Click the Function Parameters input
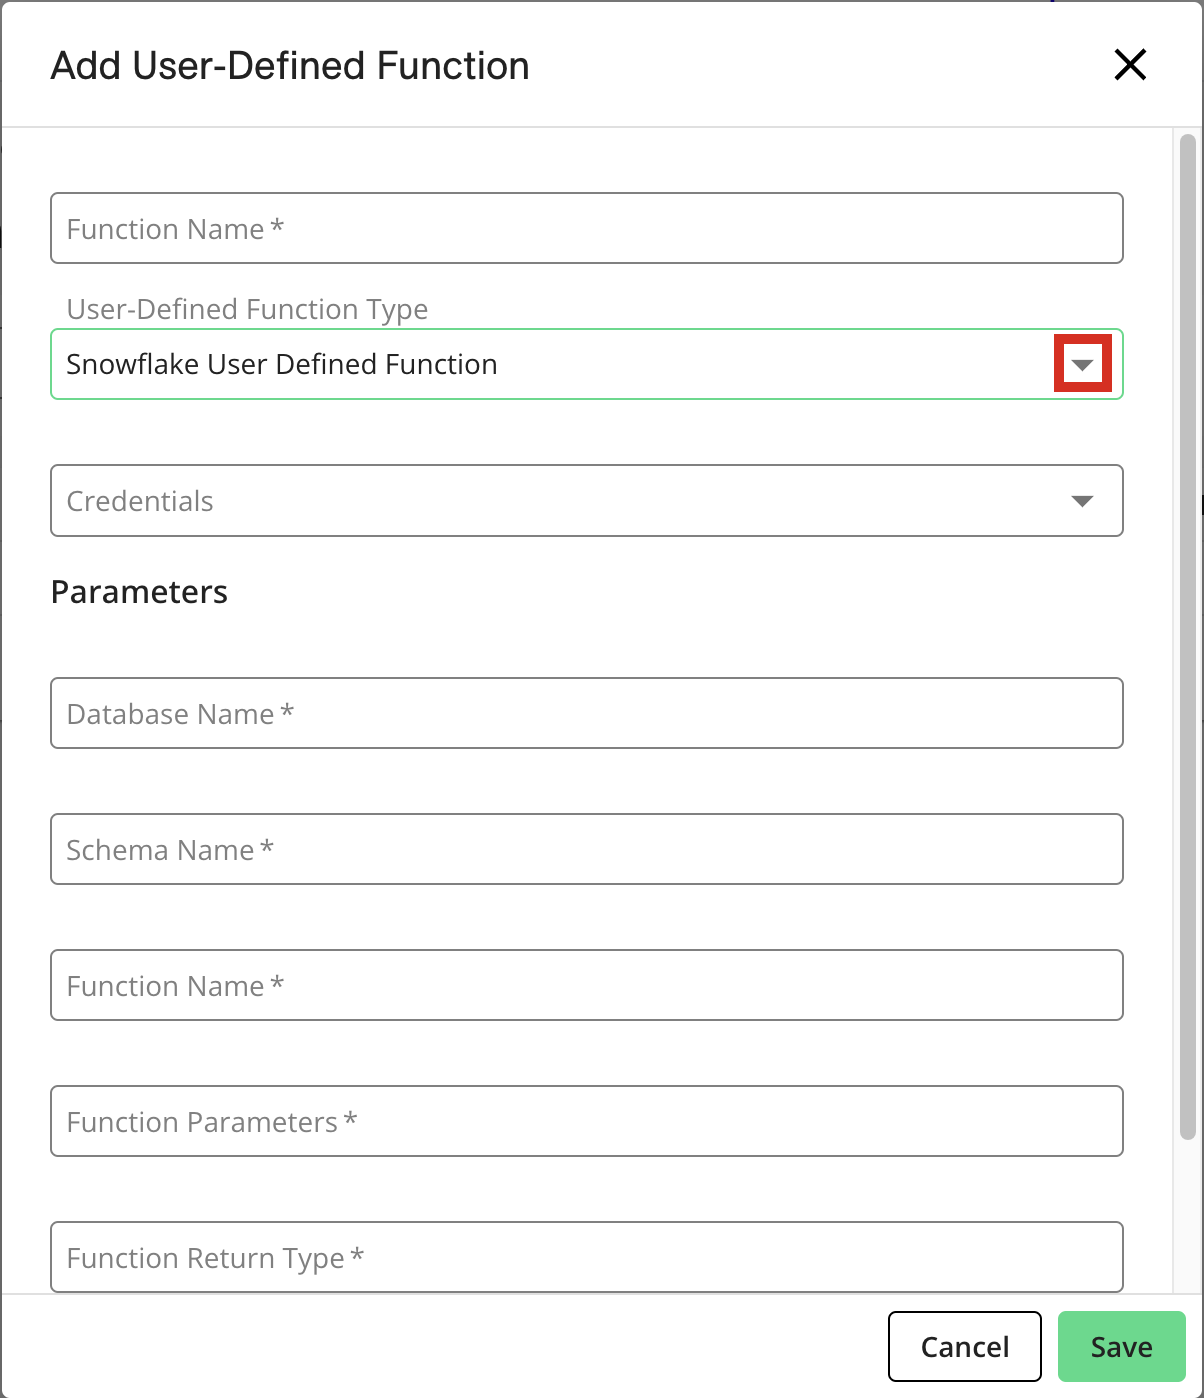Viewport: 1204px width, 1398px height. (x=586, y=1122)
